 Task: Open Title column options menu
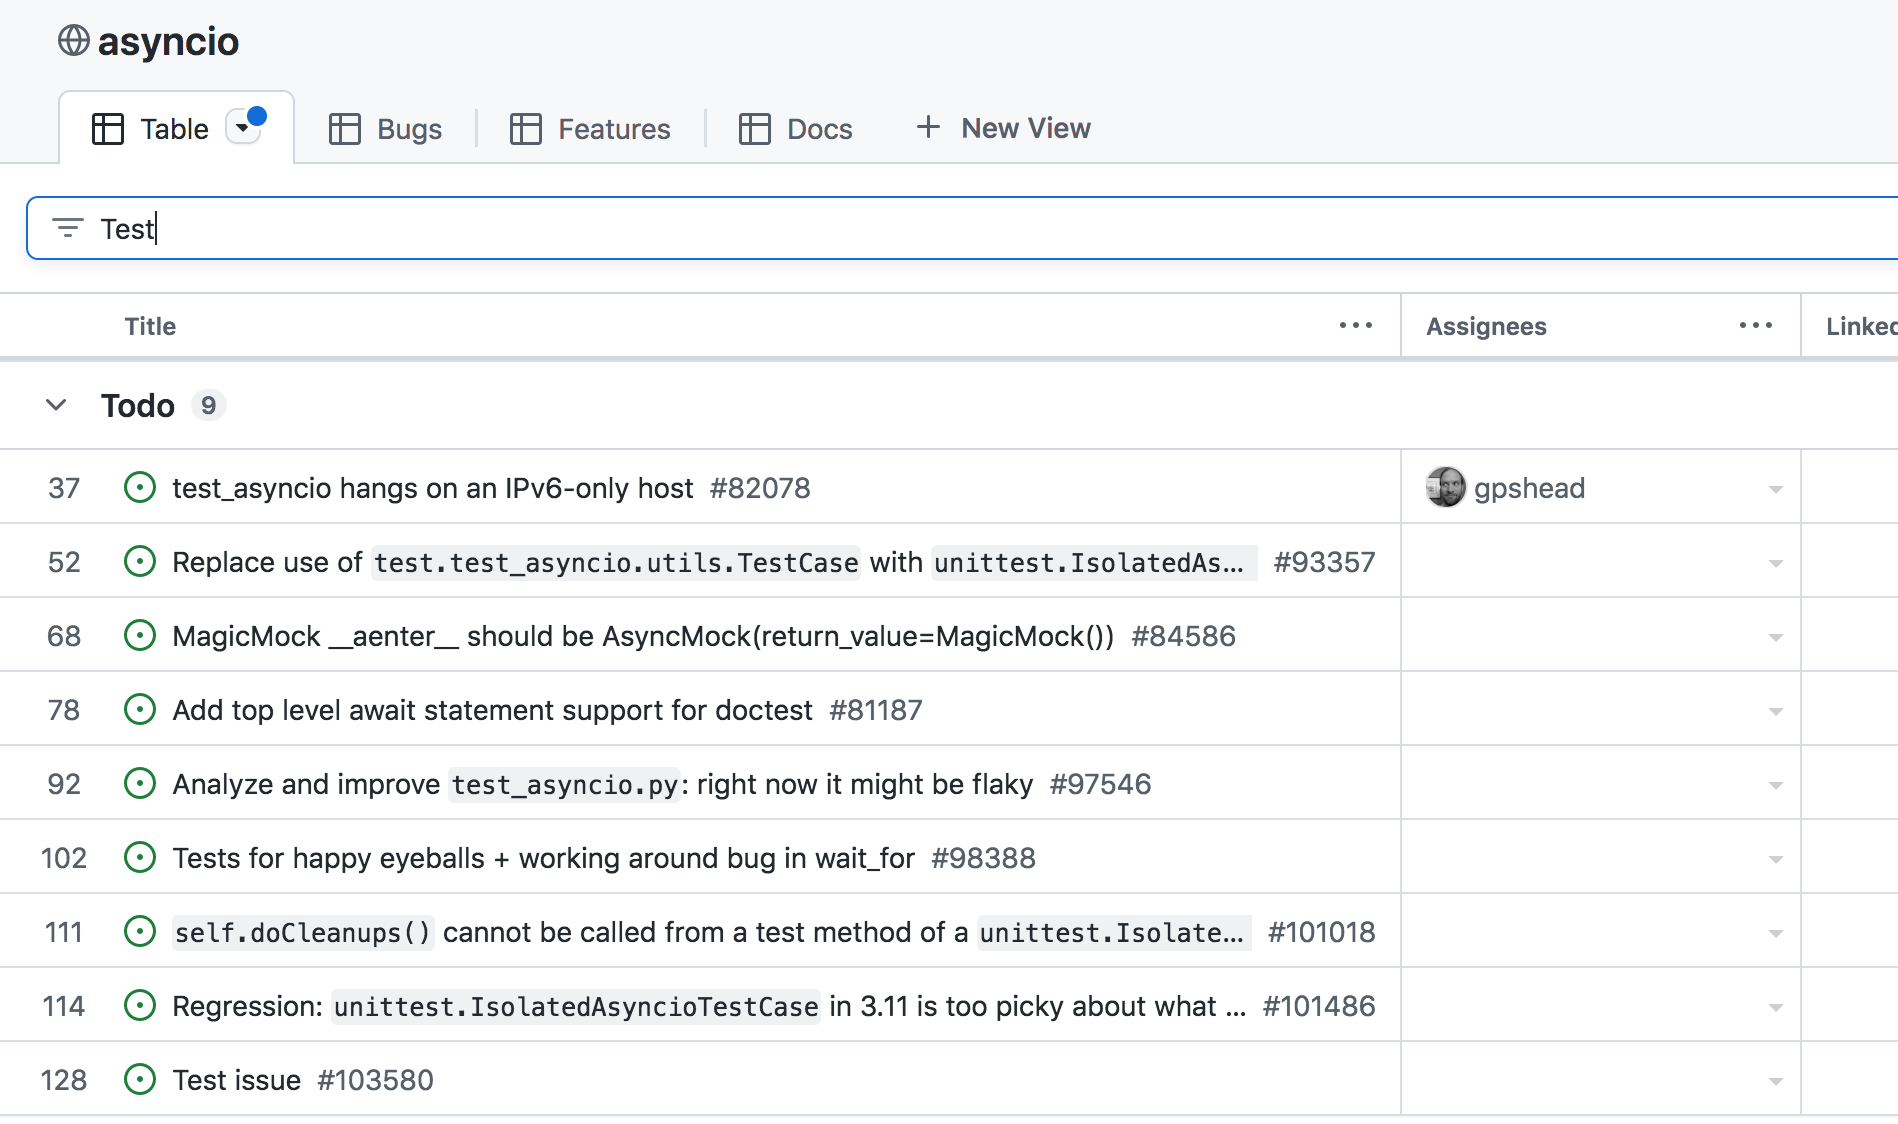point(1355,326)
